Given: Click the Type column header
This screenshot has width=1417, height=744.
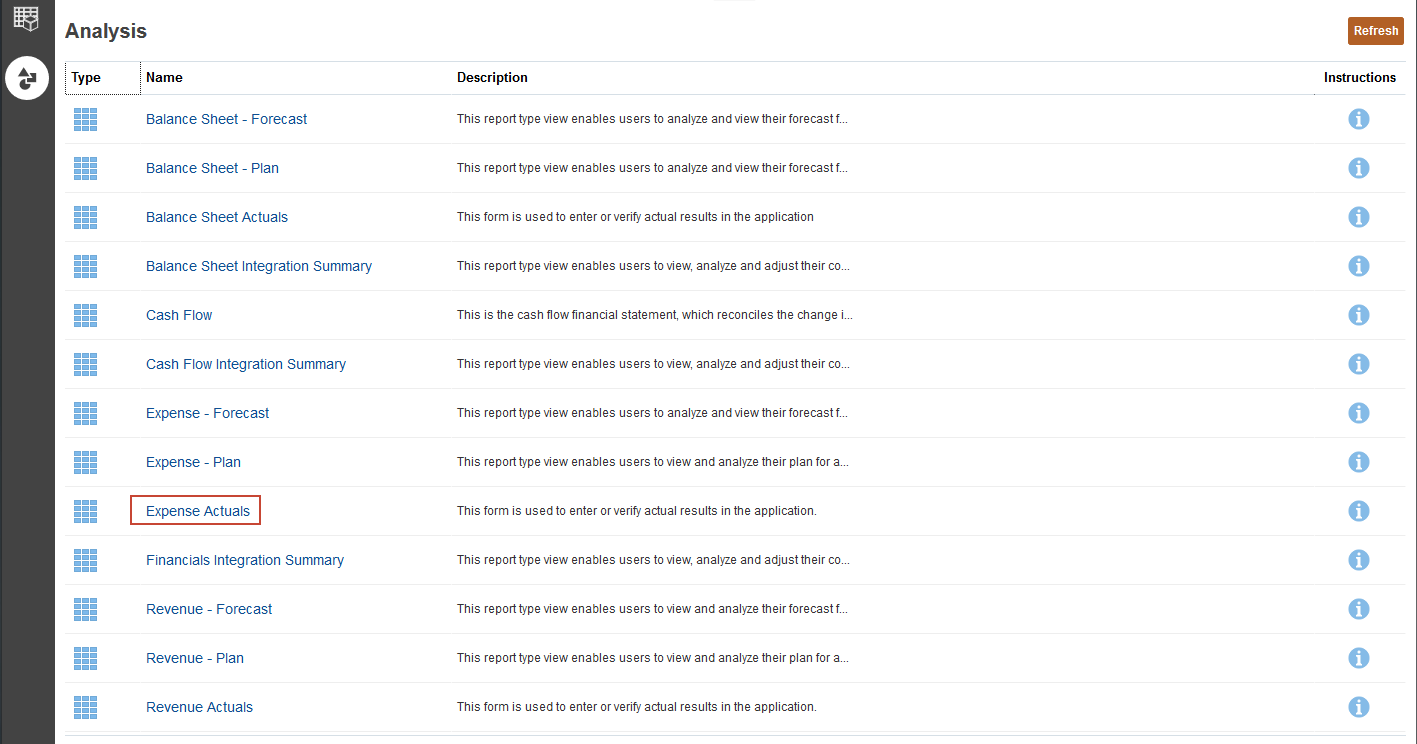Looking at the screenshot, I should 86,78.
